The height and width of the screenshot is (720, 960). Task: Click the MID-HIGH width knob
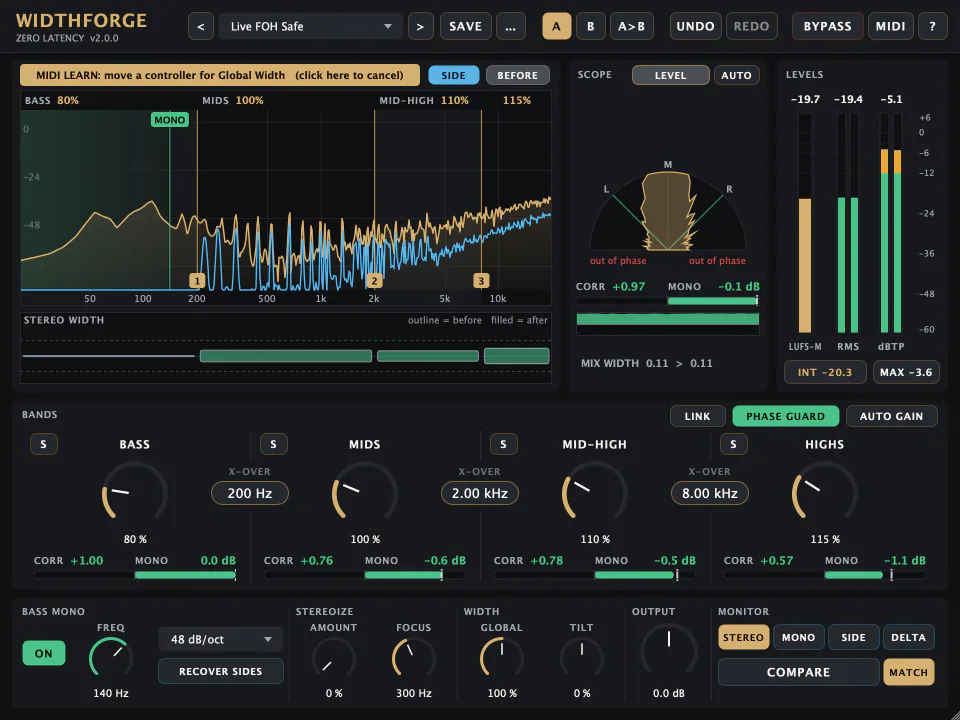coord(595,493)
